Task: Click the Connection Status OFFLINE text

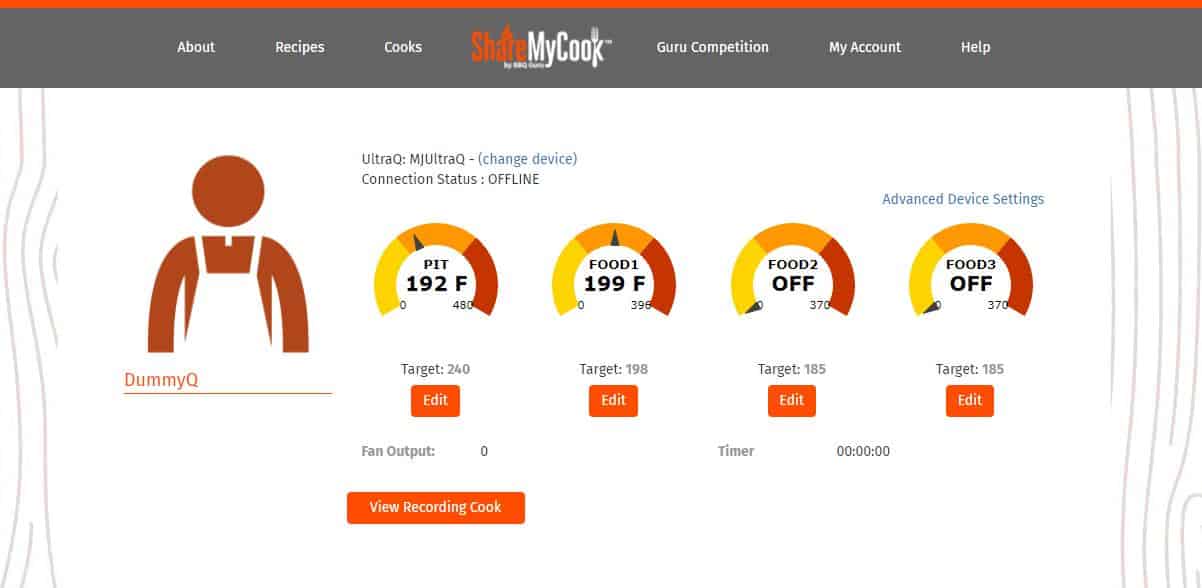Action: [x=450, y=179]
